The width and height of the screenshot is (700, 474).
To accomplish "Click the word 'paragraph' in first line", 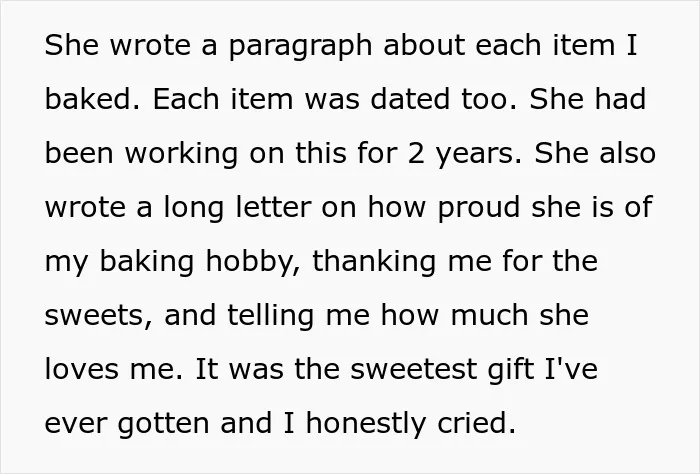I will point(300,46).
